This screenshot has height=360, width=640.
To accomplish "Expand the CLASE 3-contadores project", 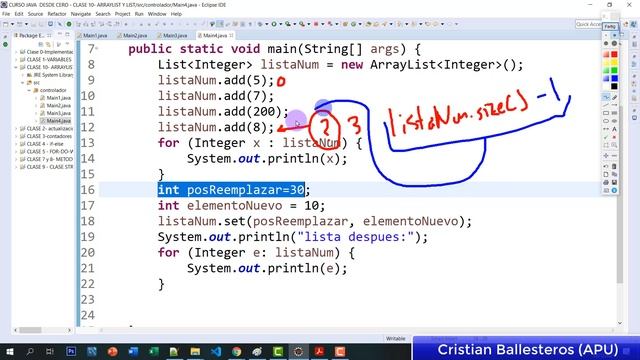I will [16, 136].
